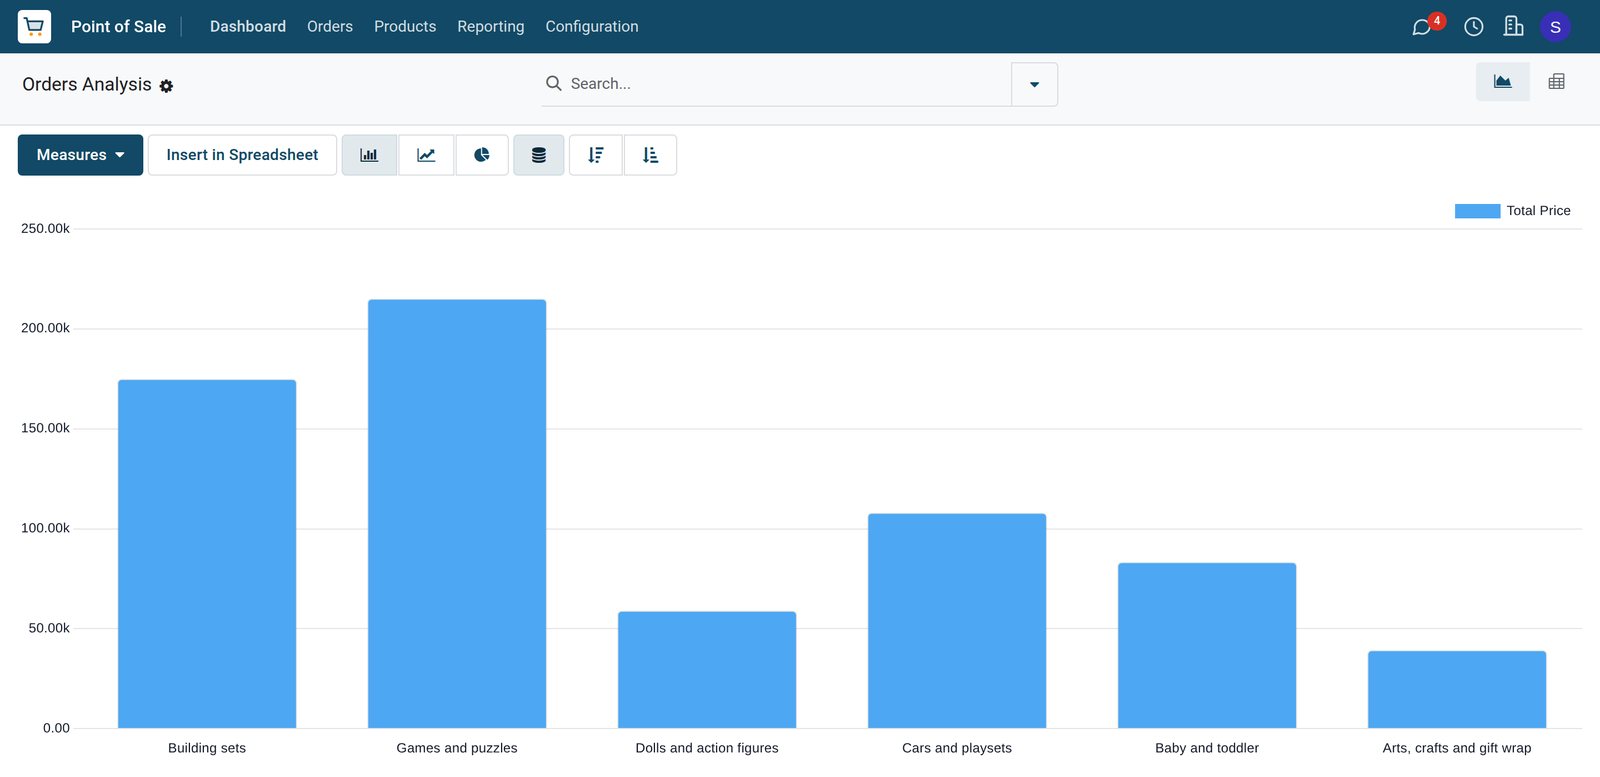This screenshot has height=777, width=1600.
Task: Click the Dolls and action figures bar
Action: (707, 670)
